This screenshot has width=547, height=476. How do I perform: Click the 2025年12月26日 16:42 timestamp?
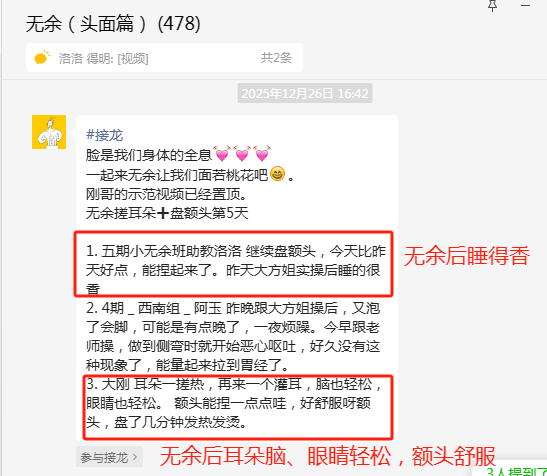coord(305,93)
